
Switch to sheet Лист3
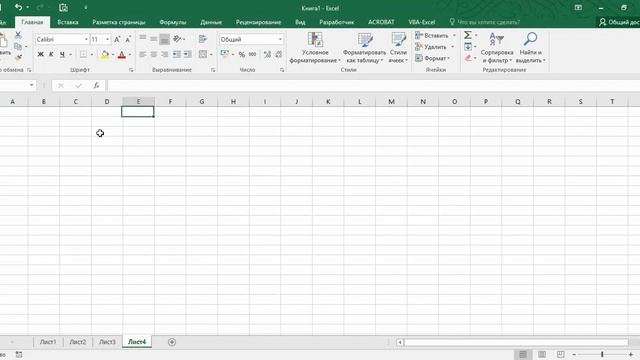(x=107, y=342)
